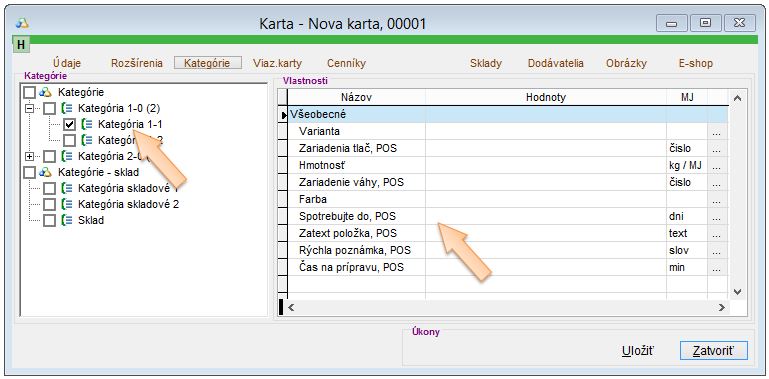Tick the checkbox below Kategória 1-1

tap(69, 140)
